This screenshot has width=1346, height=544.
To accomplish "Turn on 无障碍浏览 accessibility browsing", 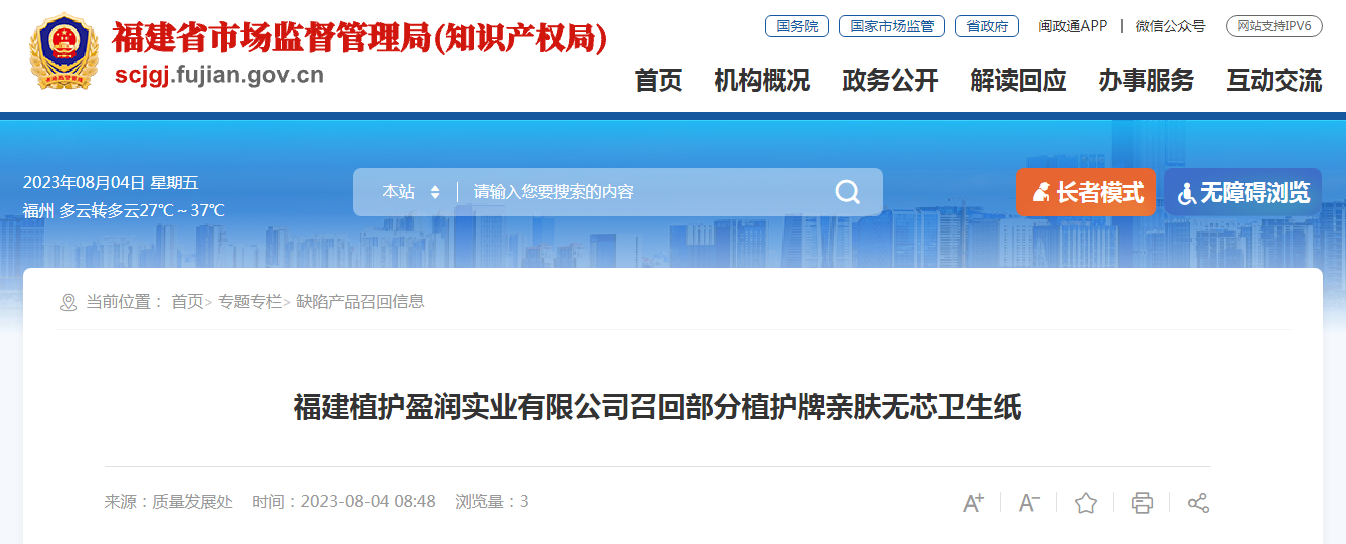I will [1243, 192].
